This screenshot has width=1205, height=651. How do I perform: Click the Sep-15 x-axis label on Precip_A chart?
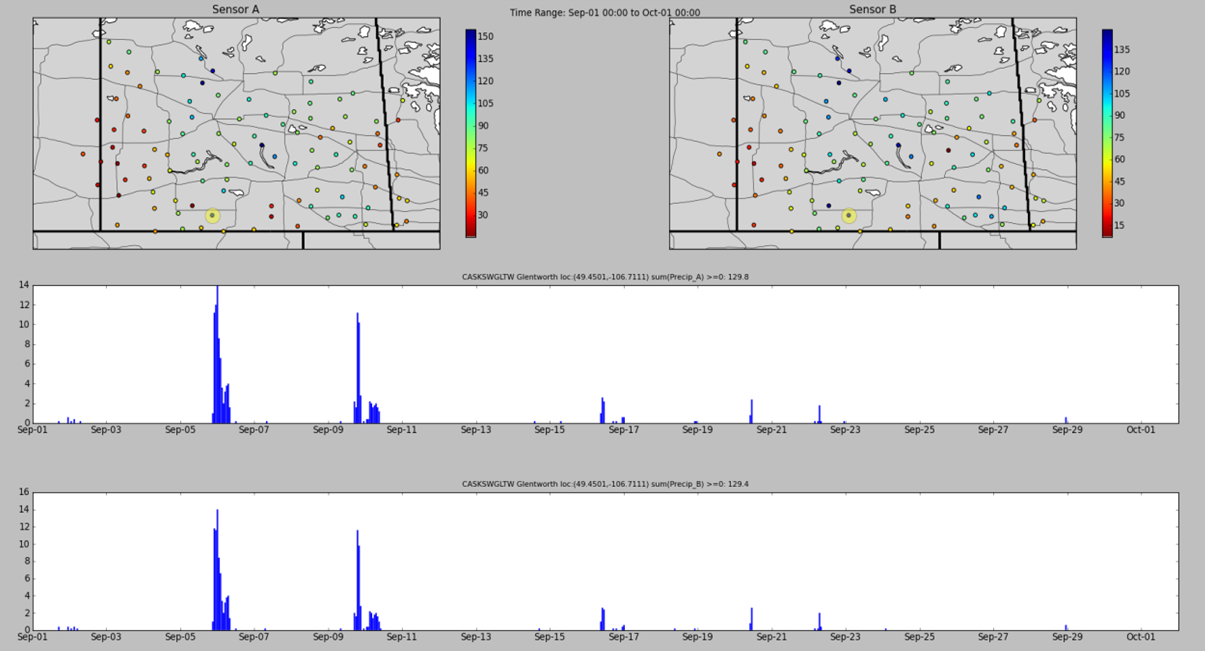tap(549, 430)
